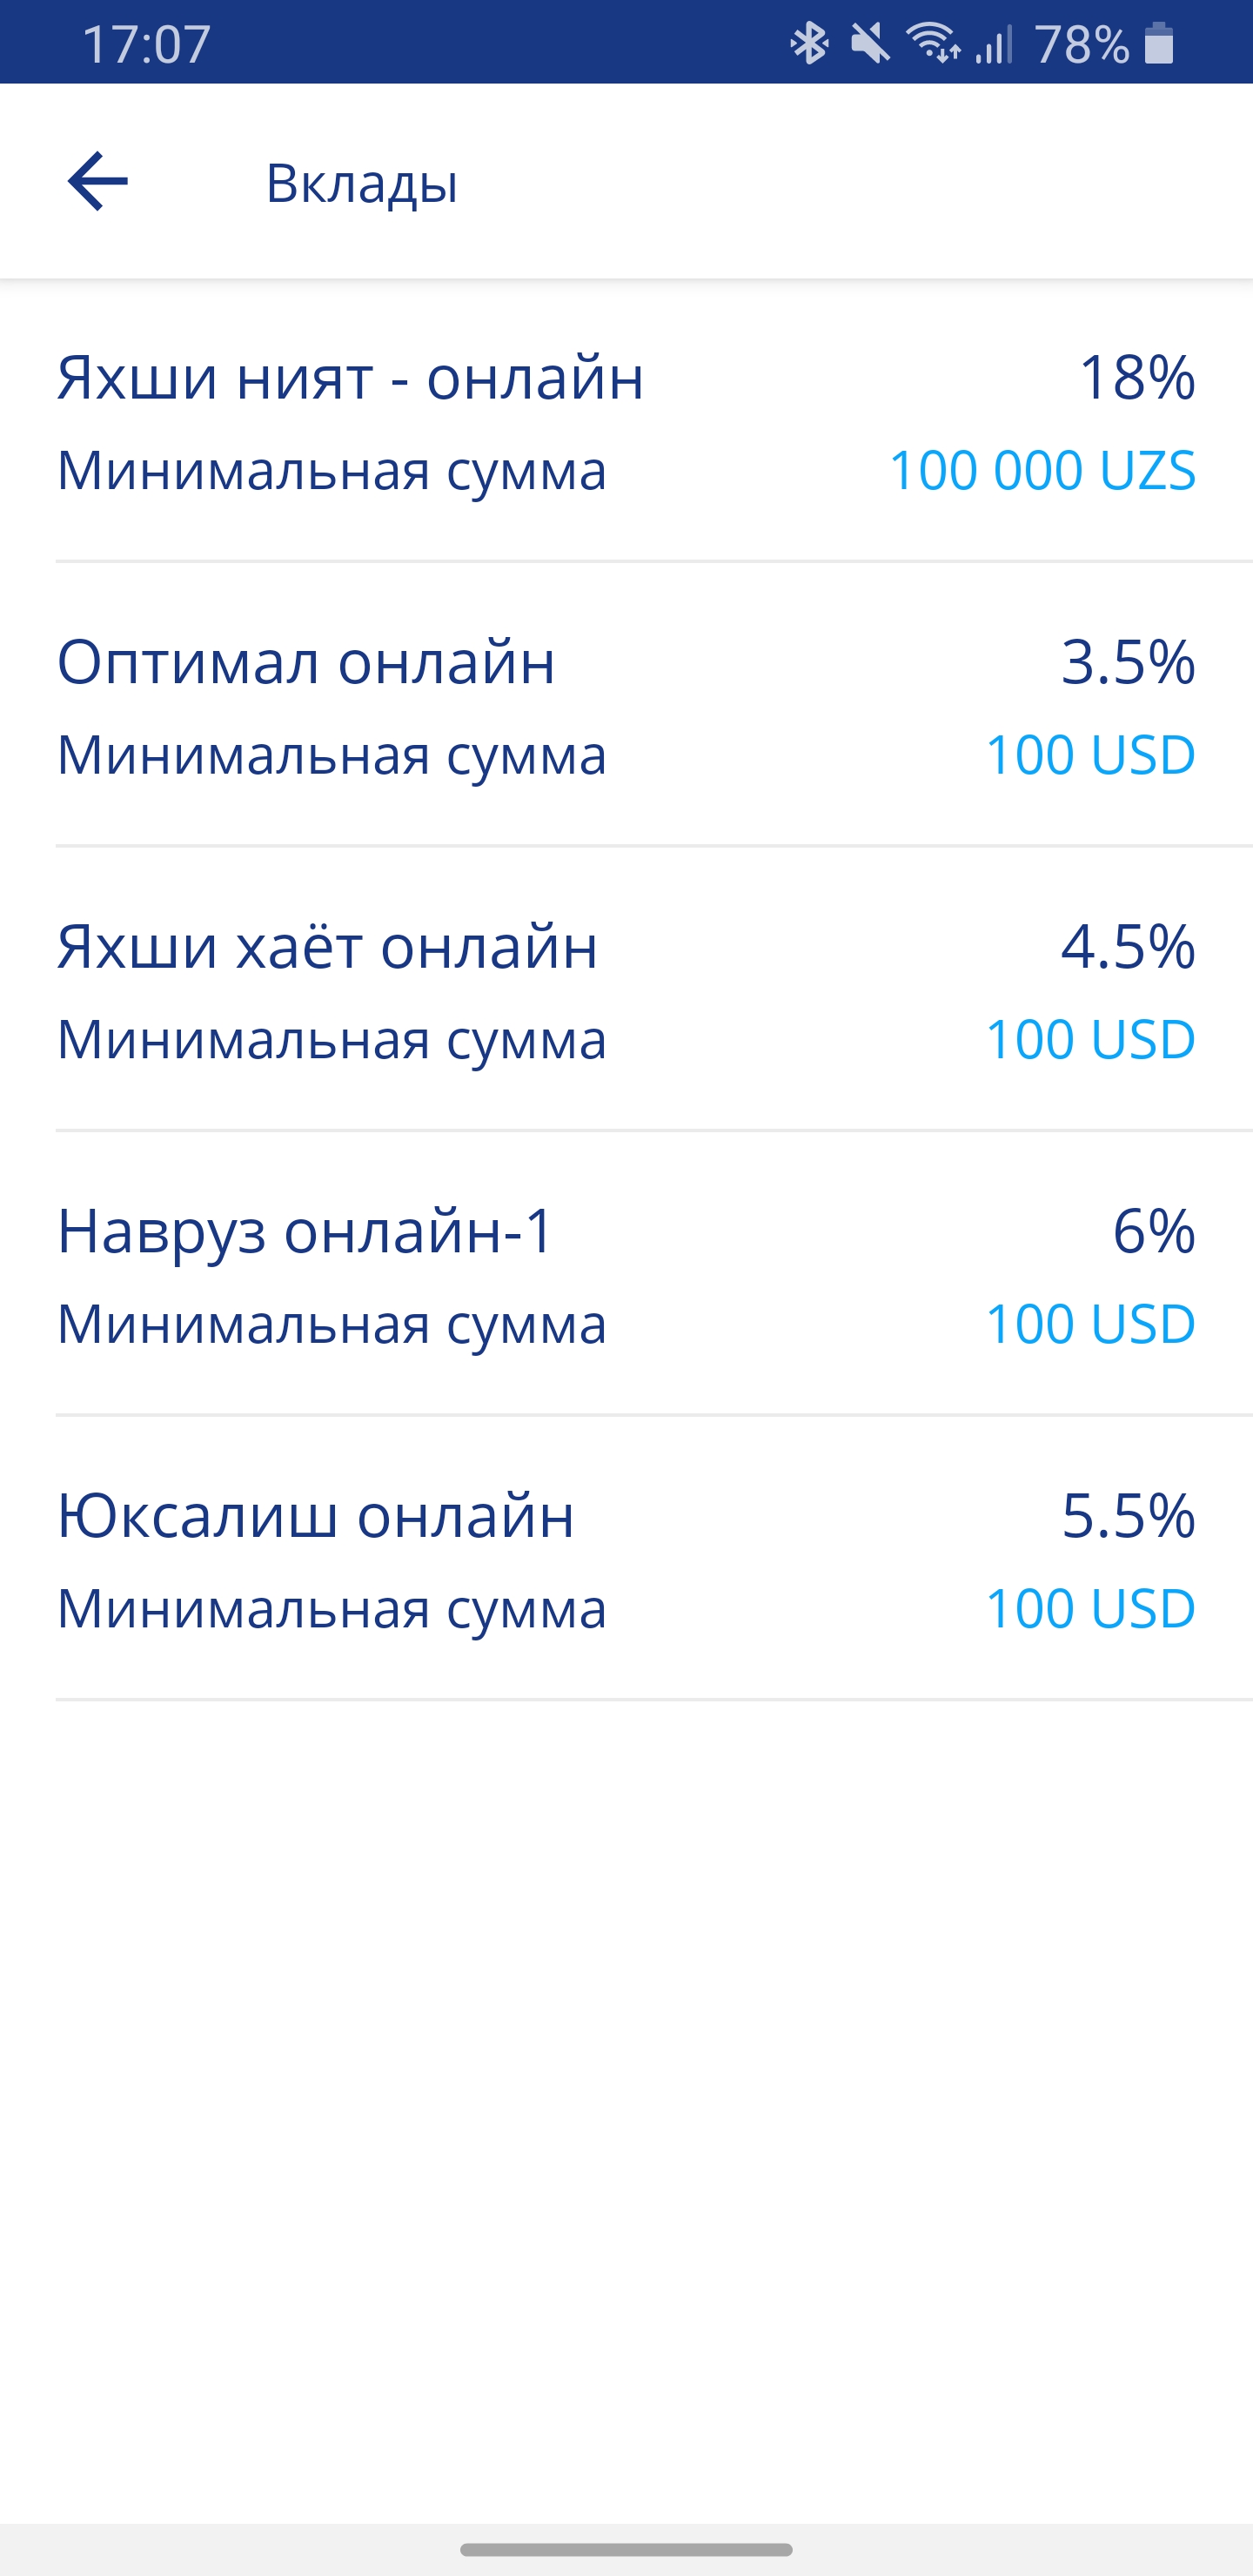This screenshot has width=1253, height=2576.
Task: Tap the Bluetooth status icon
Action: pyautogui.click(x=809, y=43)
